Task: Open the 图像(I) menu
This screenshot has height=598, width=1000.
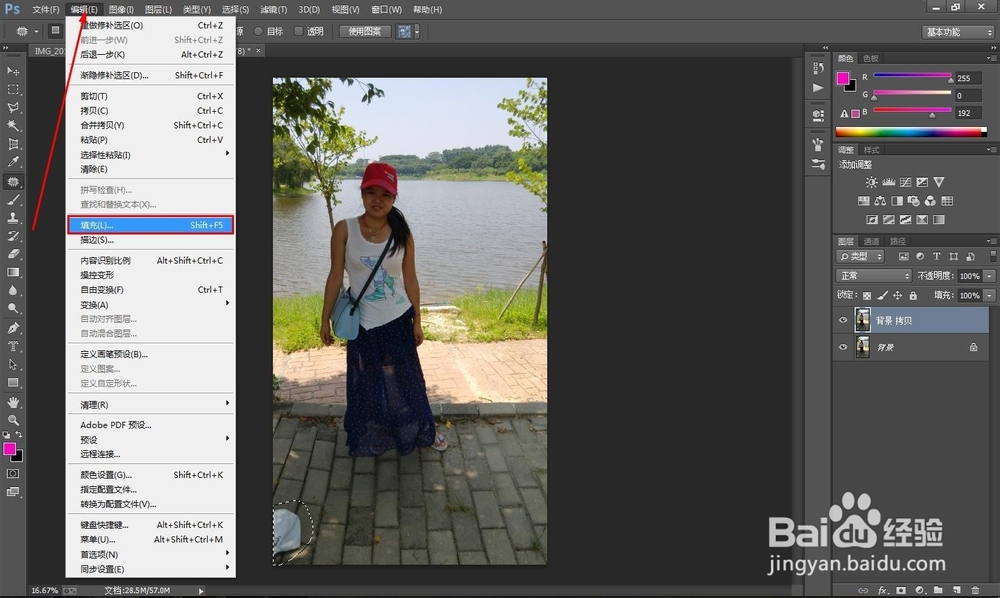Action: (x=121, y=10)
